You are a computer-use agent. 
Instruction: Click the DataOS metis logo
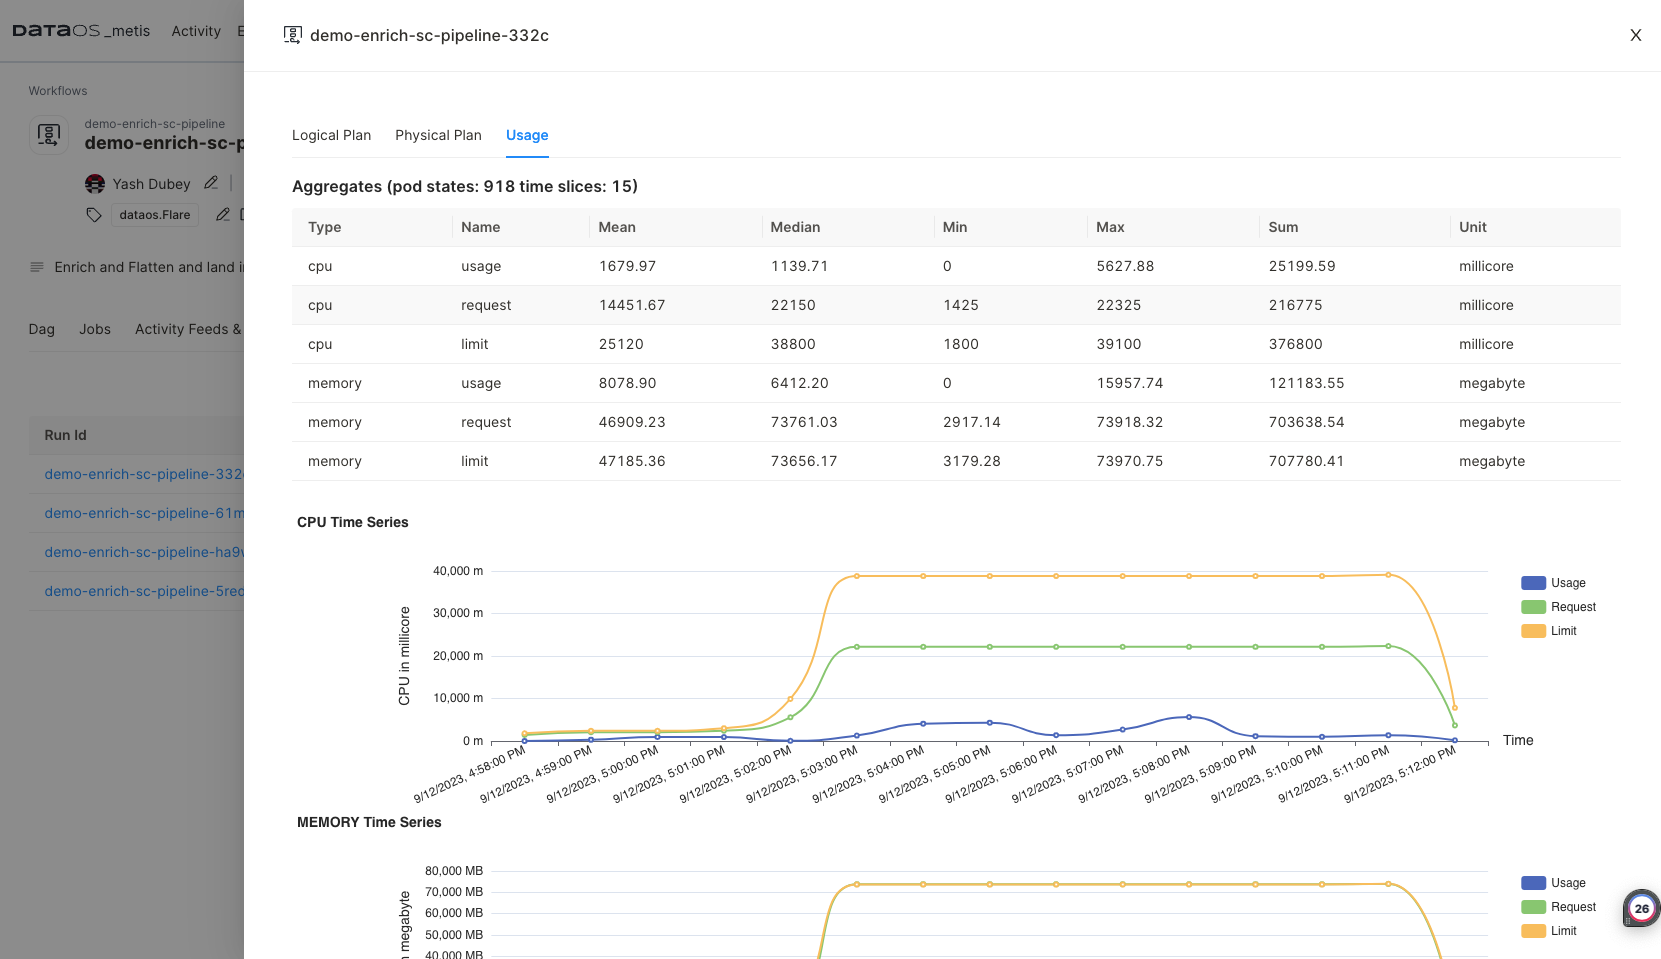pos(81,31)
